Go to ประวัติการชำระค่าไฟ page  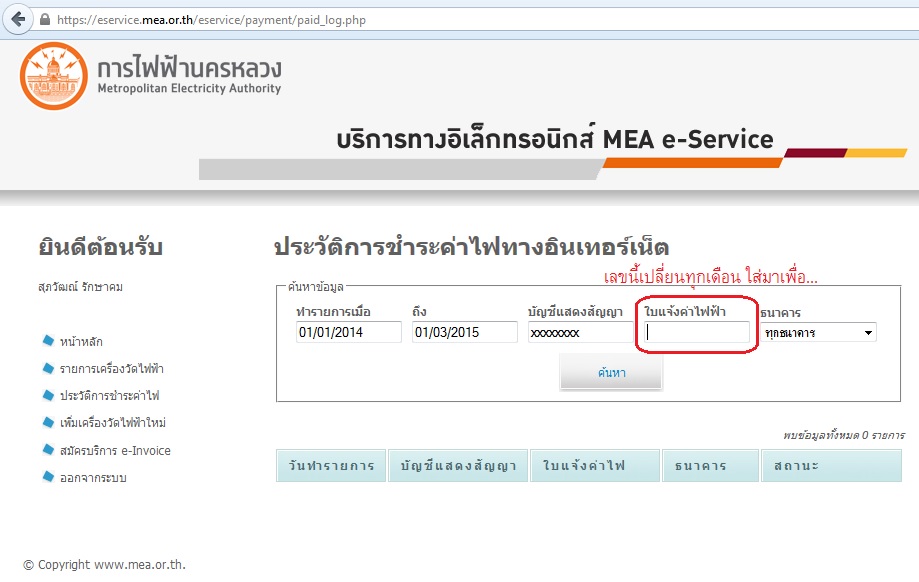[109, 396]
